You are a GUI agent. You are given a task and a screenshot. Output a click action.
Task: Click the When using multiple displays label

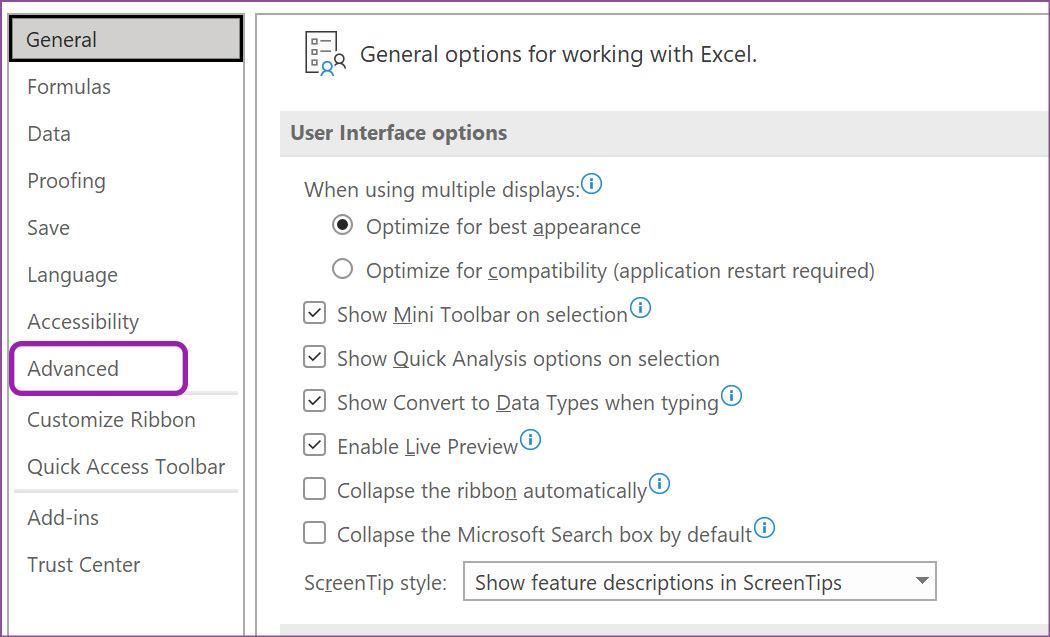441,190
